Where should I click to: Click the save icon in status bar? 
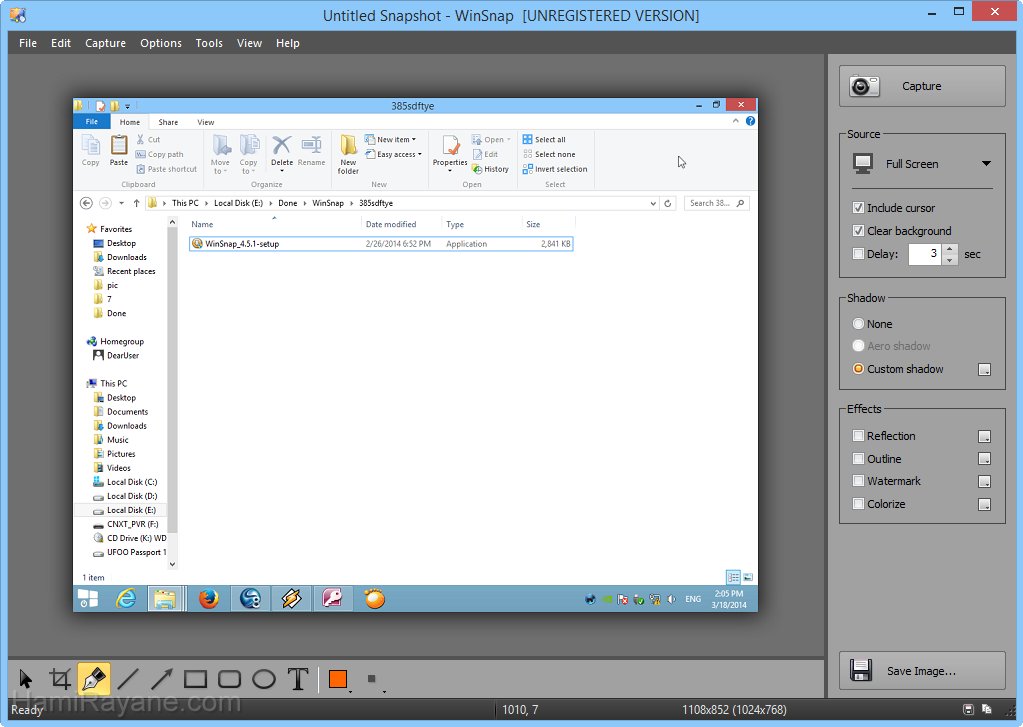tap(968, 709)
